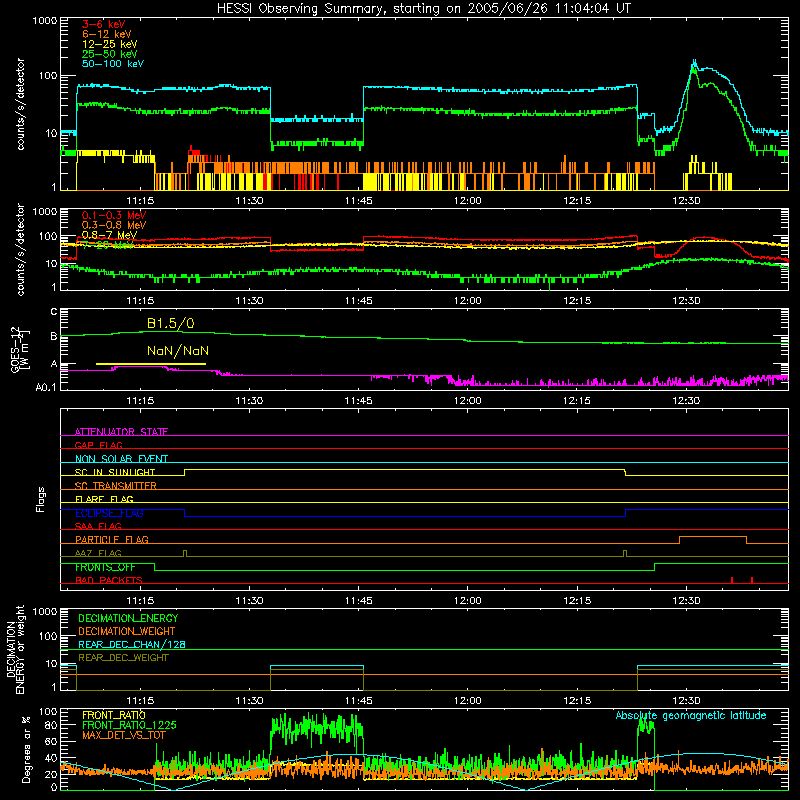800x800 pixels.
Task: Click the 12:00 tick label under GOES panel
Action: [467, 401]
